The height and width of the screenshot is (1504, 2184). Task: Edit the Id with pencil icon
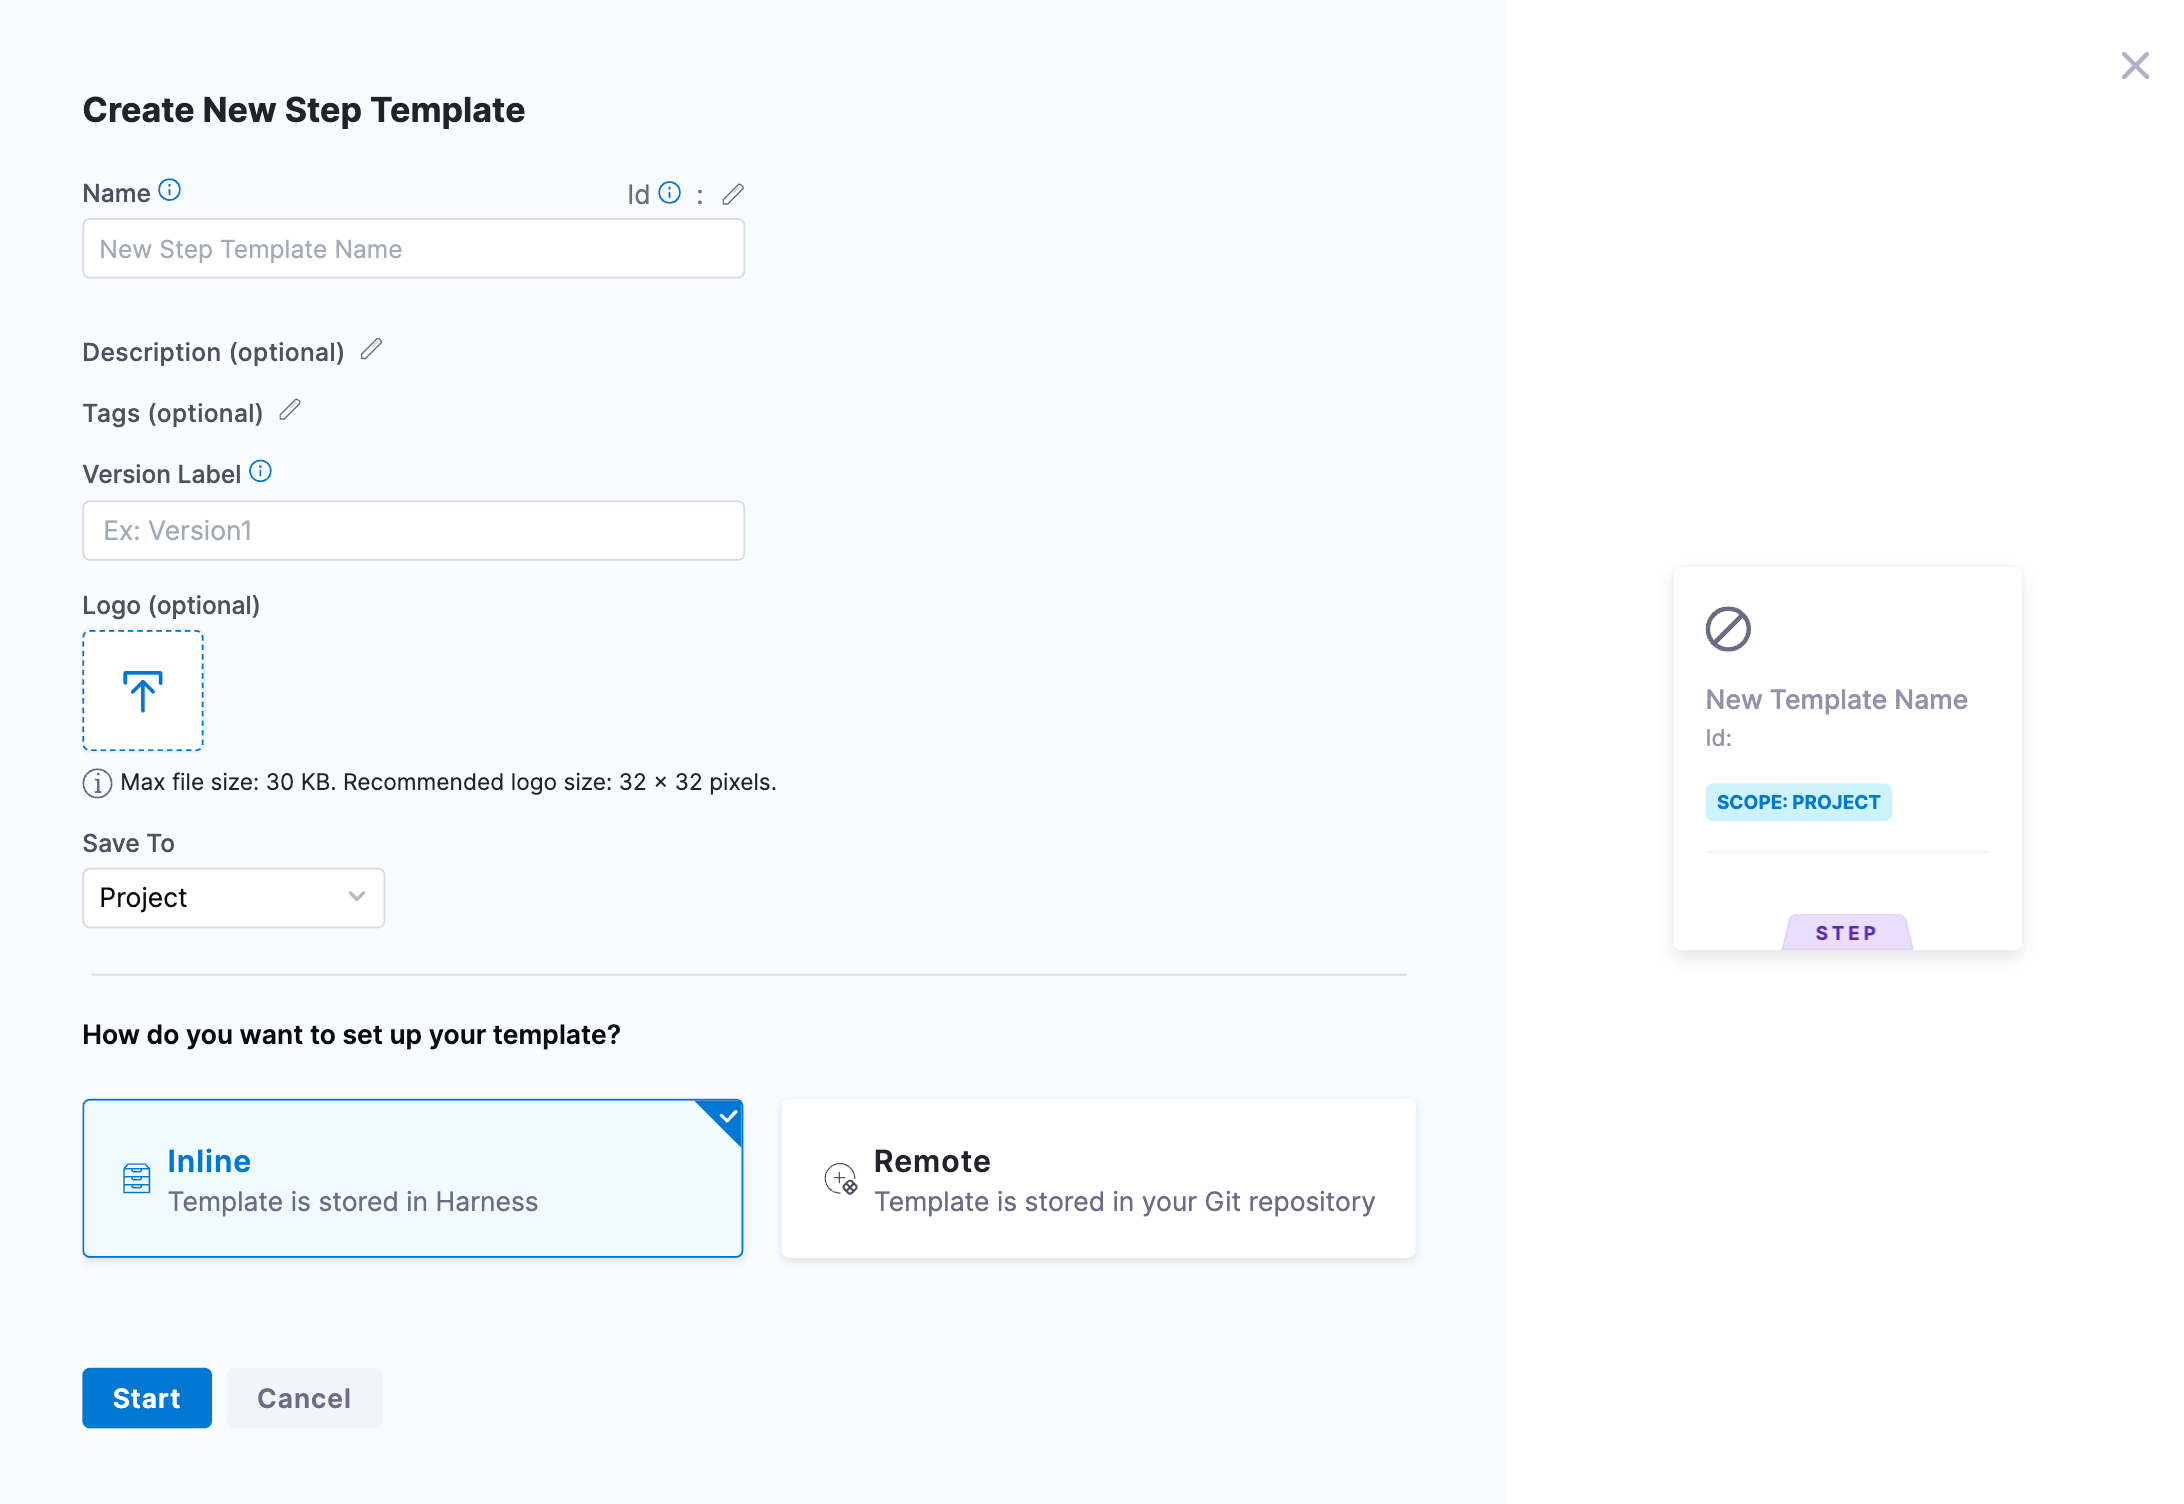[733, 194]
